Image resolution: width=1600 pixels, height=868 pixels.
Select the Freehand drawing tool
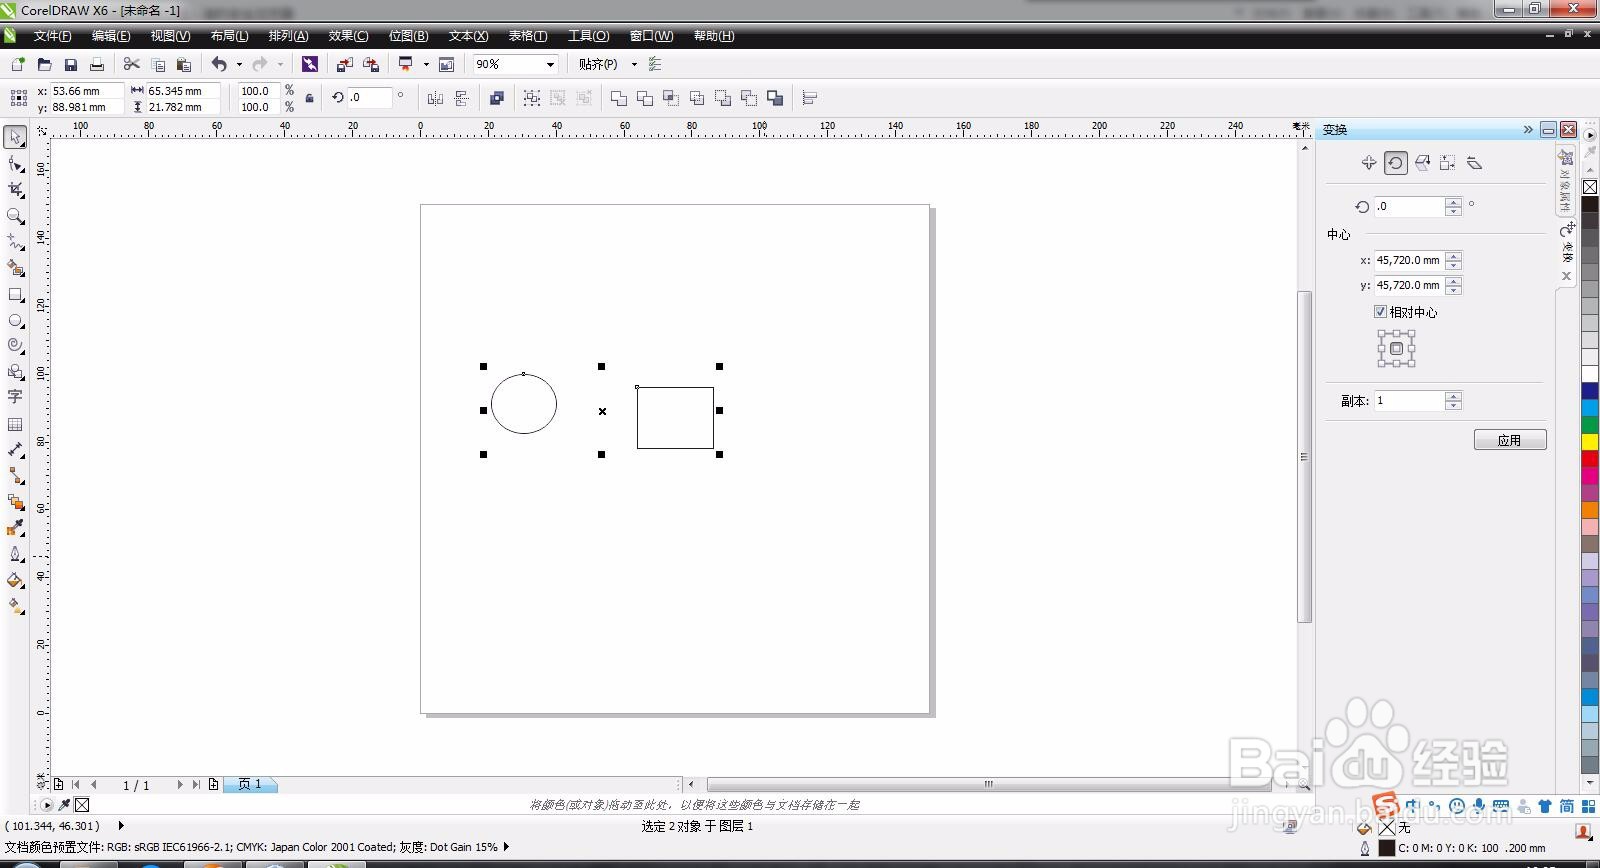[x=15, y=241]
